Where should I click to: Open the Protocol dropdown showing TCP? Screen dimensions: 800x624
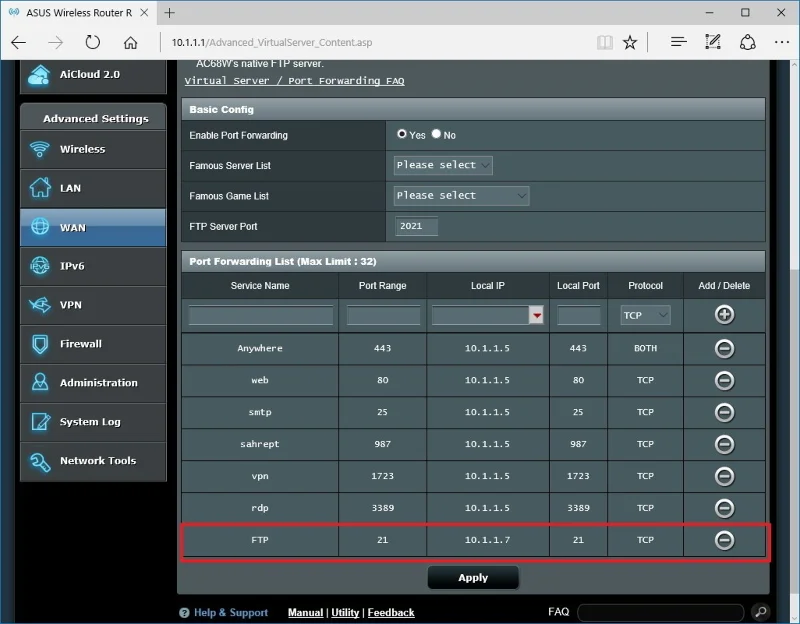644,315
